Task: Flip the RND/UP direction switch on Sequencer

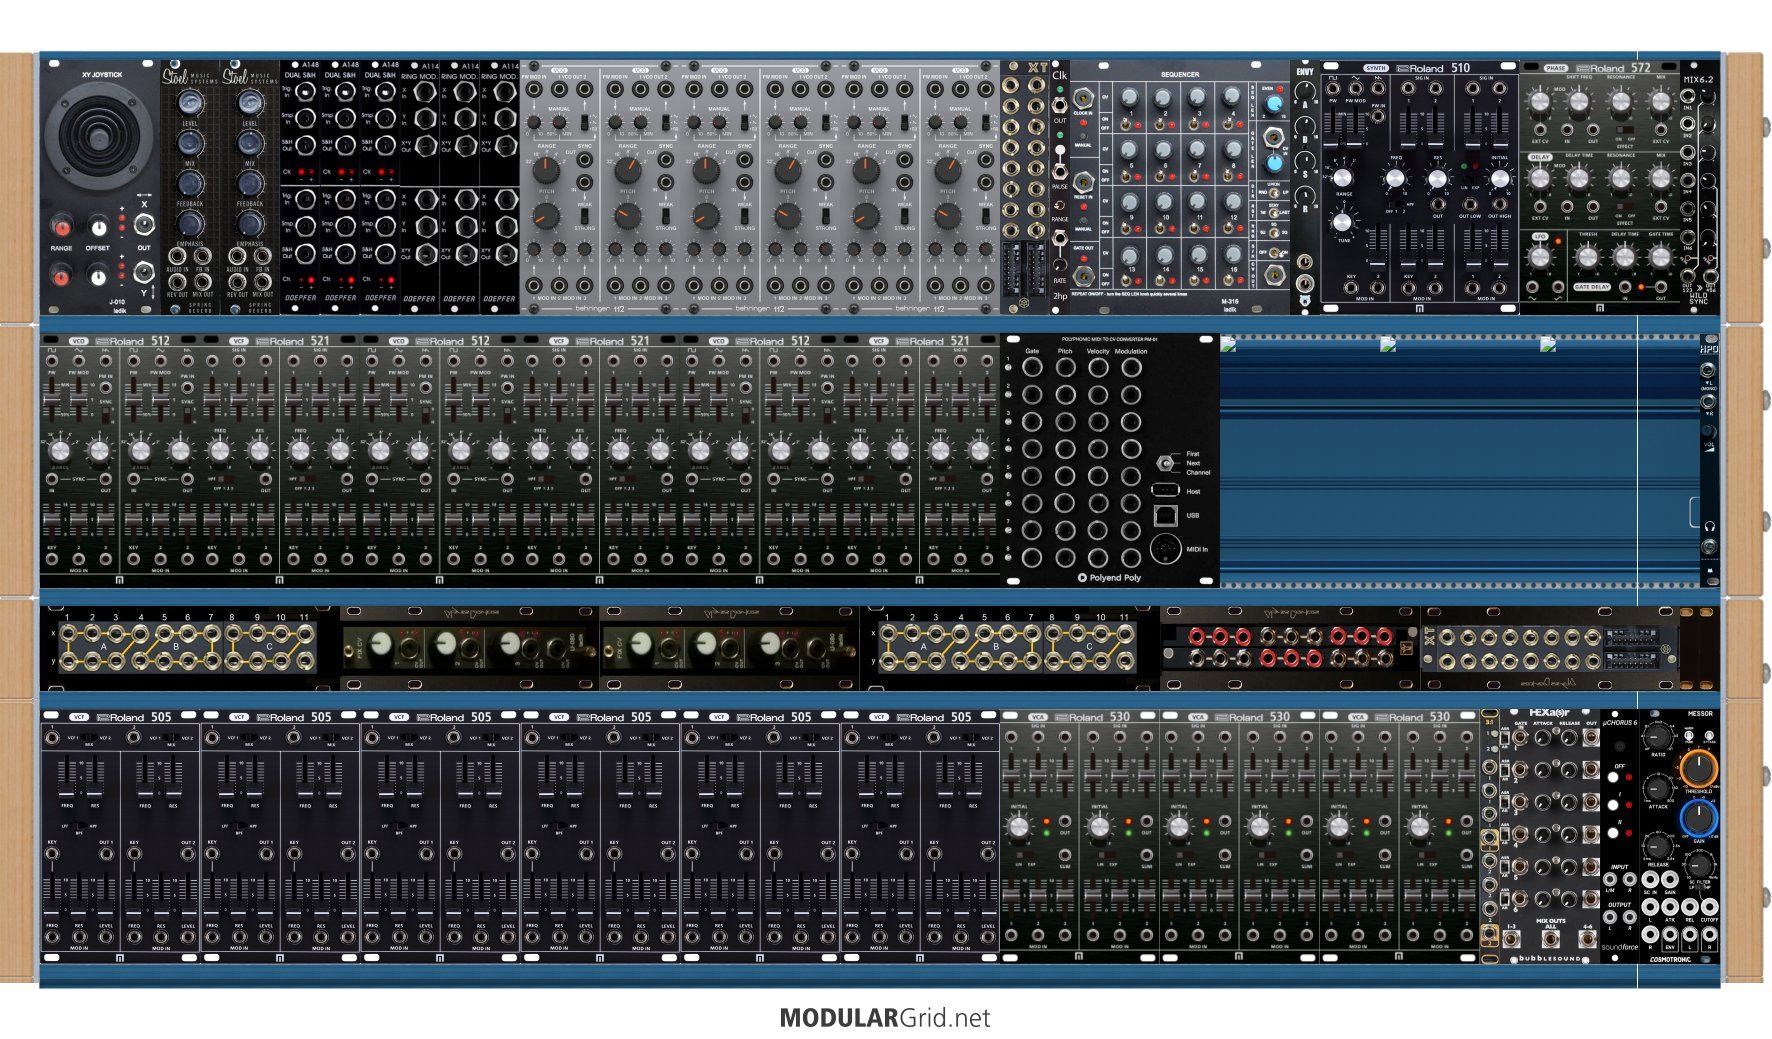Action: pyautogui.click(x=1274, y=192)
